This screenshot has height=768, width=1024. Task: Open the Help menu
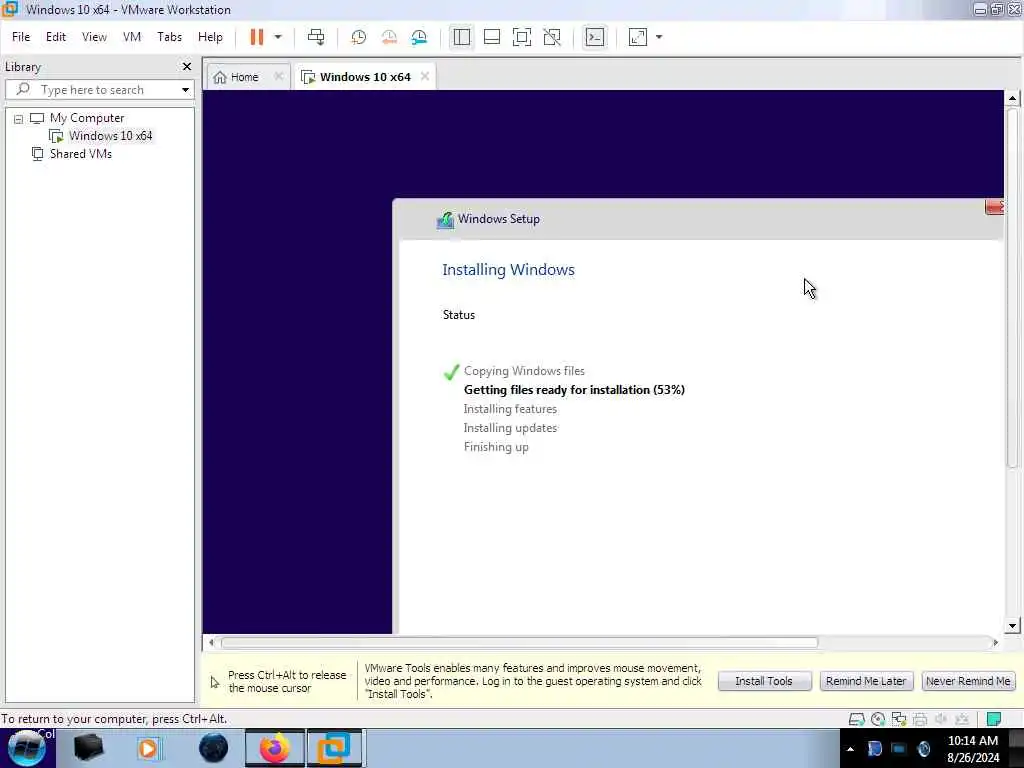tap(210, 37)
